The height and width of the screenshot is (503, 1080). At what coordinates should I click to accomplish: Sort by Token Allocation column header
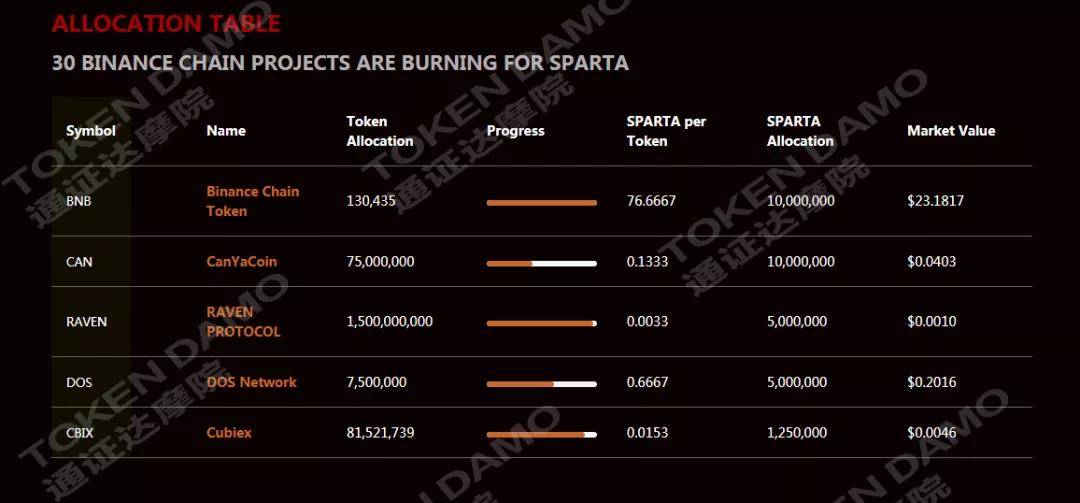click(x=380, y=131)
